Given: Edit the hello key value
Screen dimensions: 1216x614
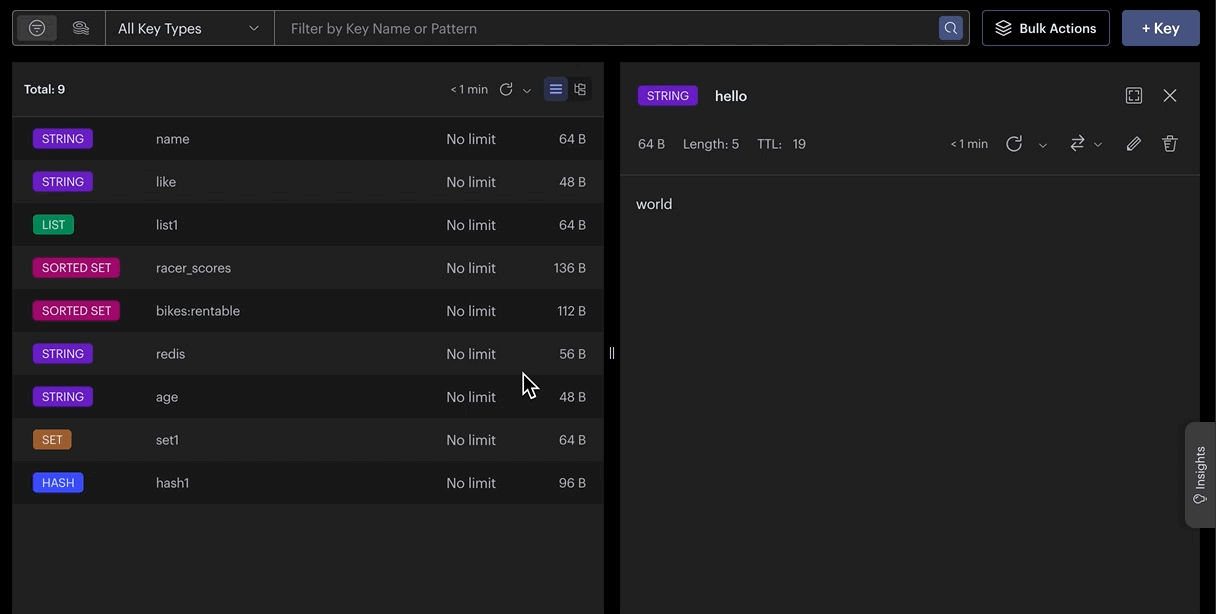Looking at the screenshot, I should pos(1133,144).
